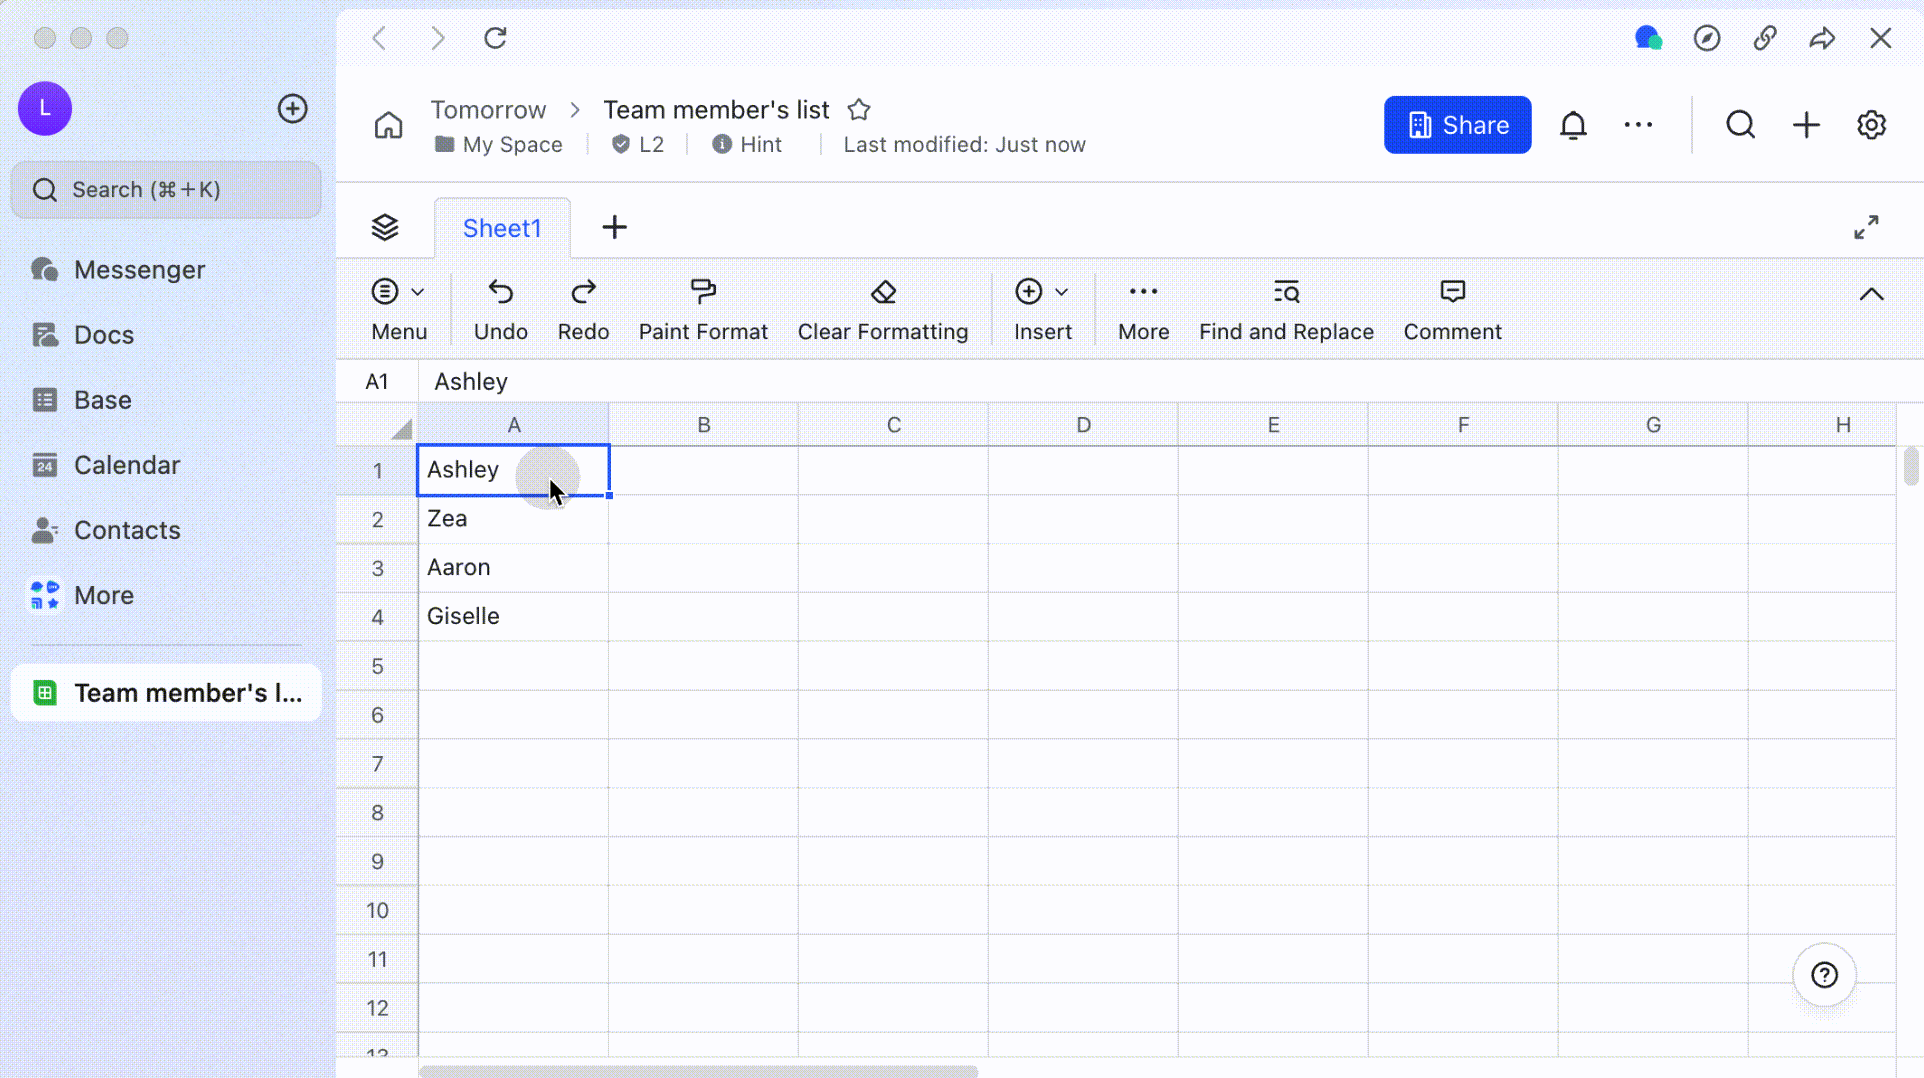Open Tomorrow from the breadcrumb

488,110
